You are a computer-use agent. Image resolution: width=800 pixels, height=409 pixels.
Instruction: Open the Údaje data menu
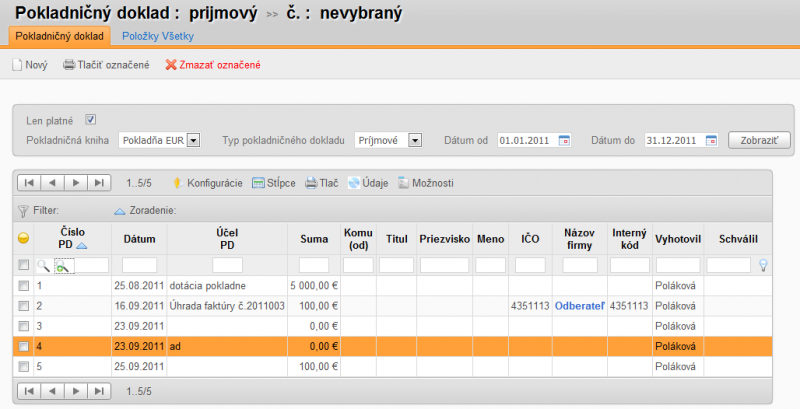click(368, 183)
